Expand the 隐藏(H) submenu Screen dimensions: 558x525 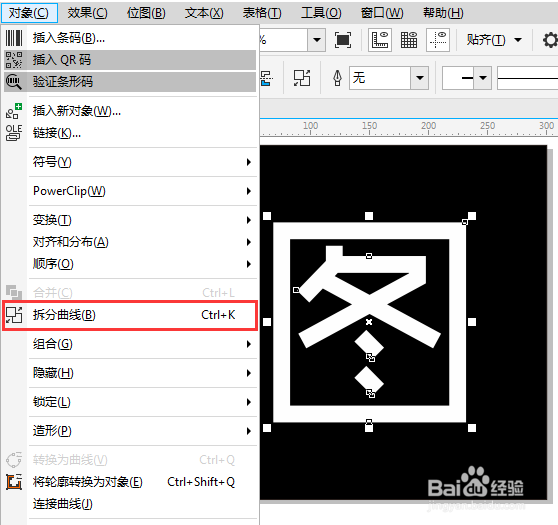click(143, 373)
